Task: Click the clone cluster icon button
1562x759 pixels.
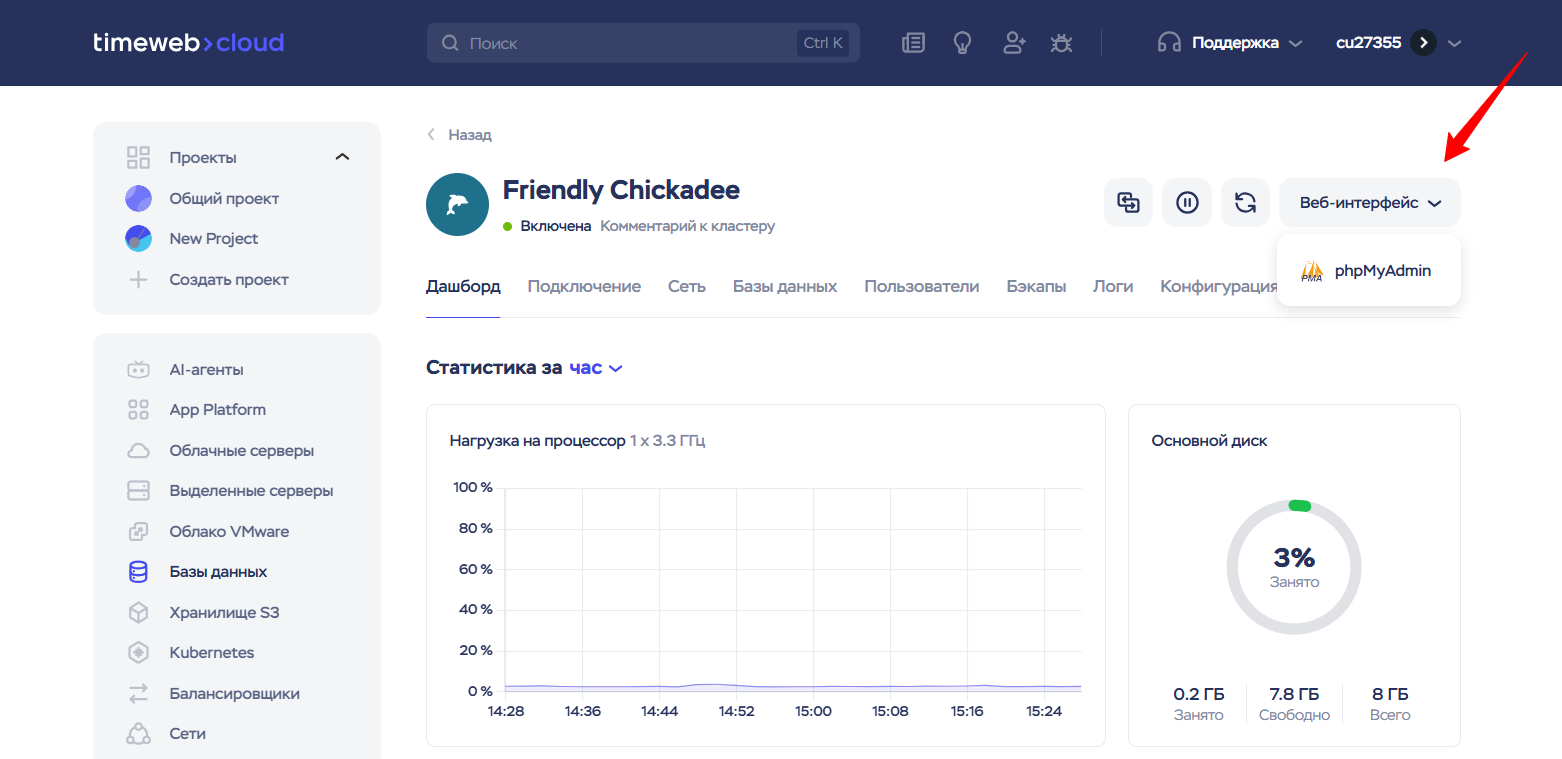Action: (x=1128, y=203)
